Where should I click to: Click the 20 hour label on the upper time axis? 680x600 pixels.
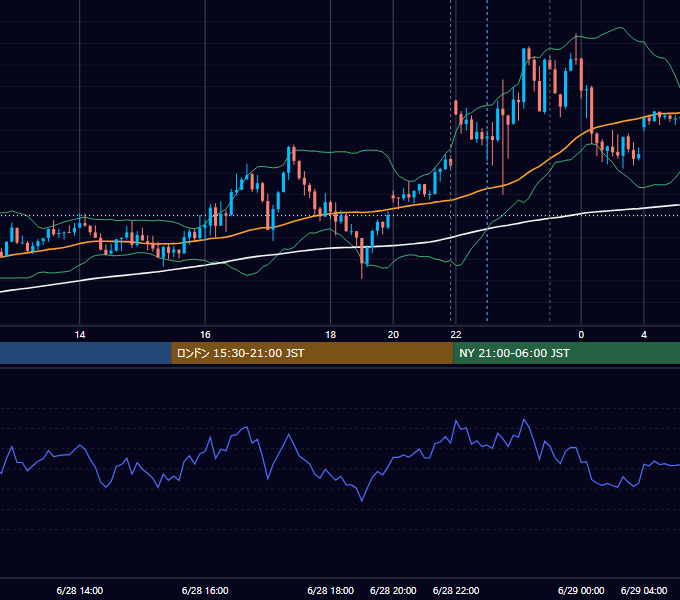tap(393, 335)
